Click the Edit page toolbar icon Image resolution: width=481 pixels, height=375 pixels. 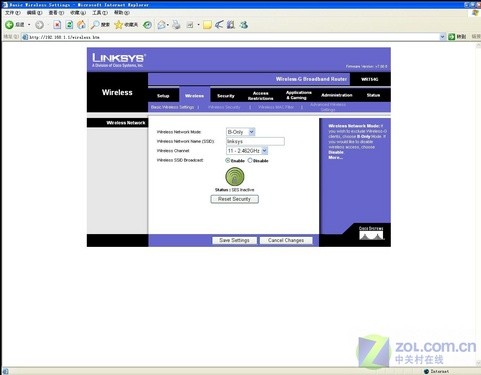click(x=190, y=25)
